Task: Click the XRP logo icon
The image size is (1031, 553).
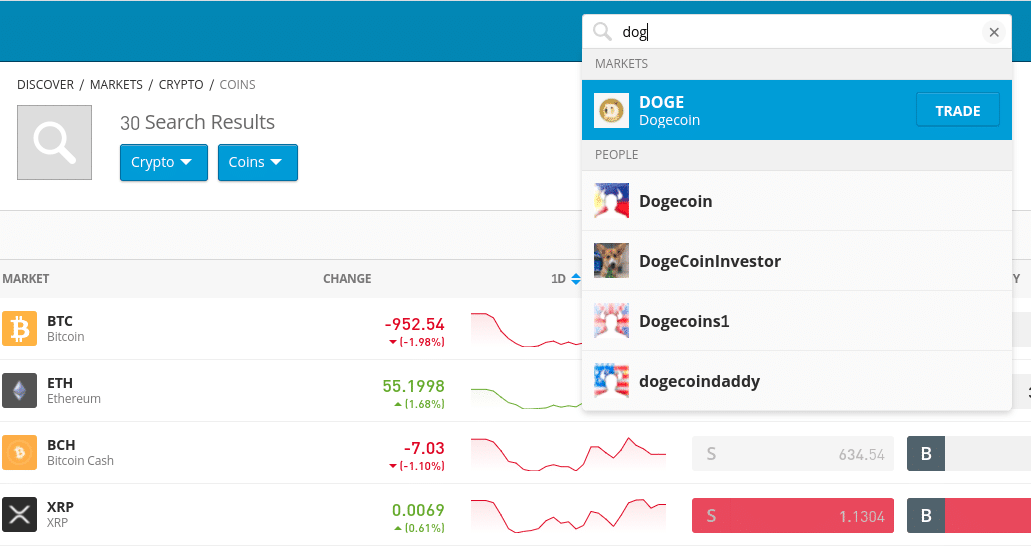Action: coord(20,514)
